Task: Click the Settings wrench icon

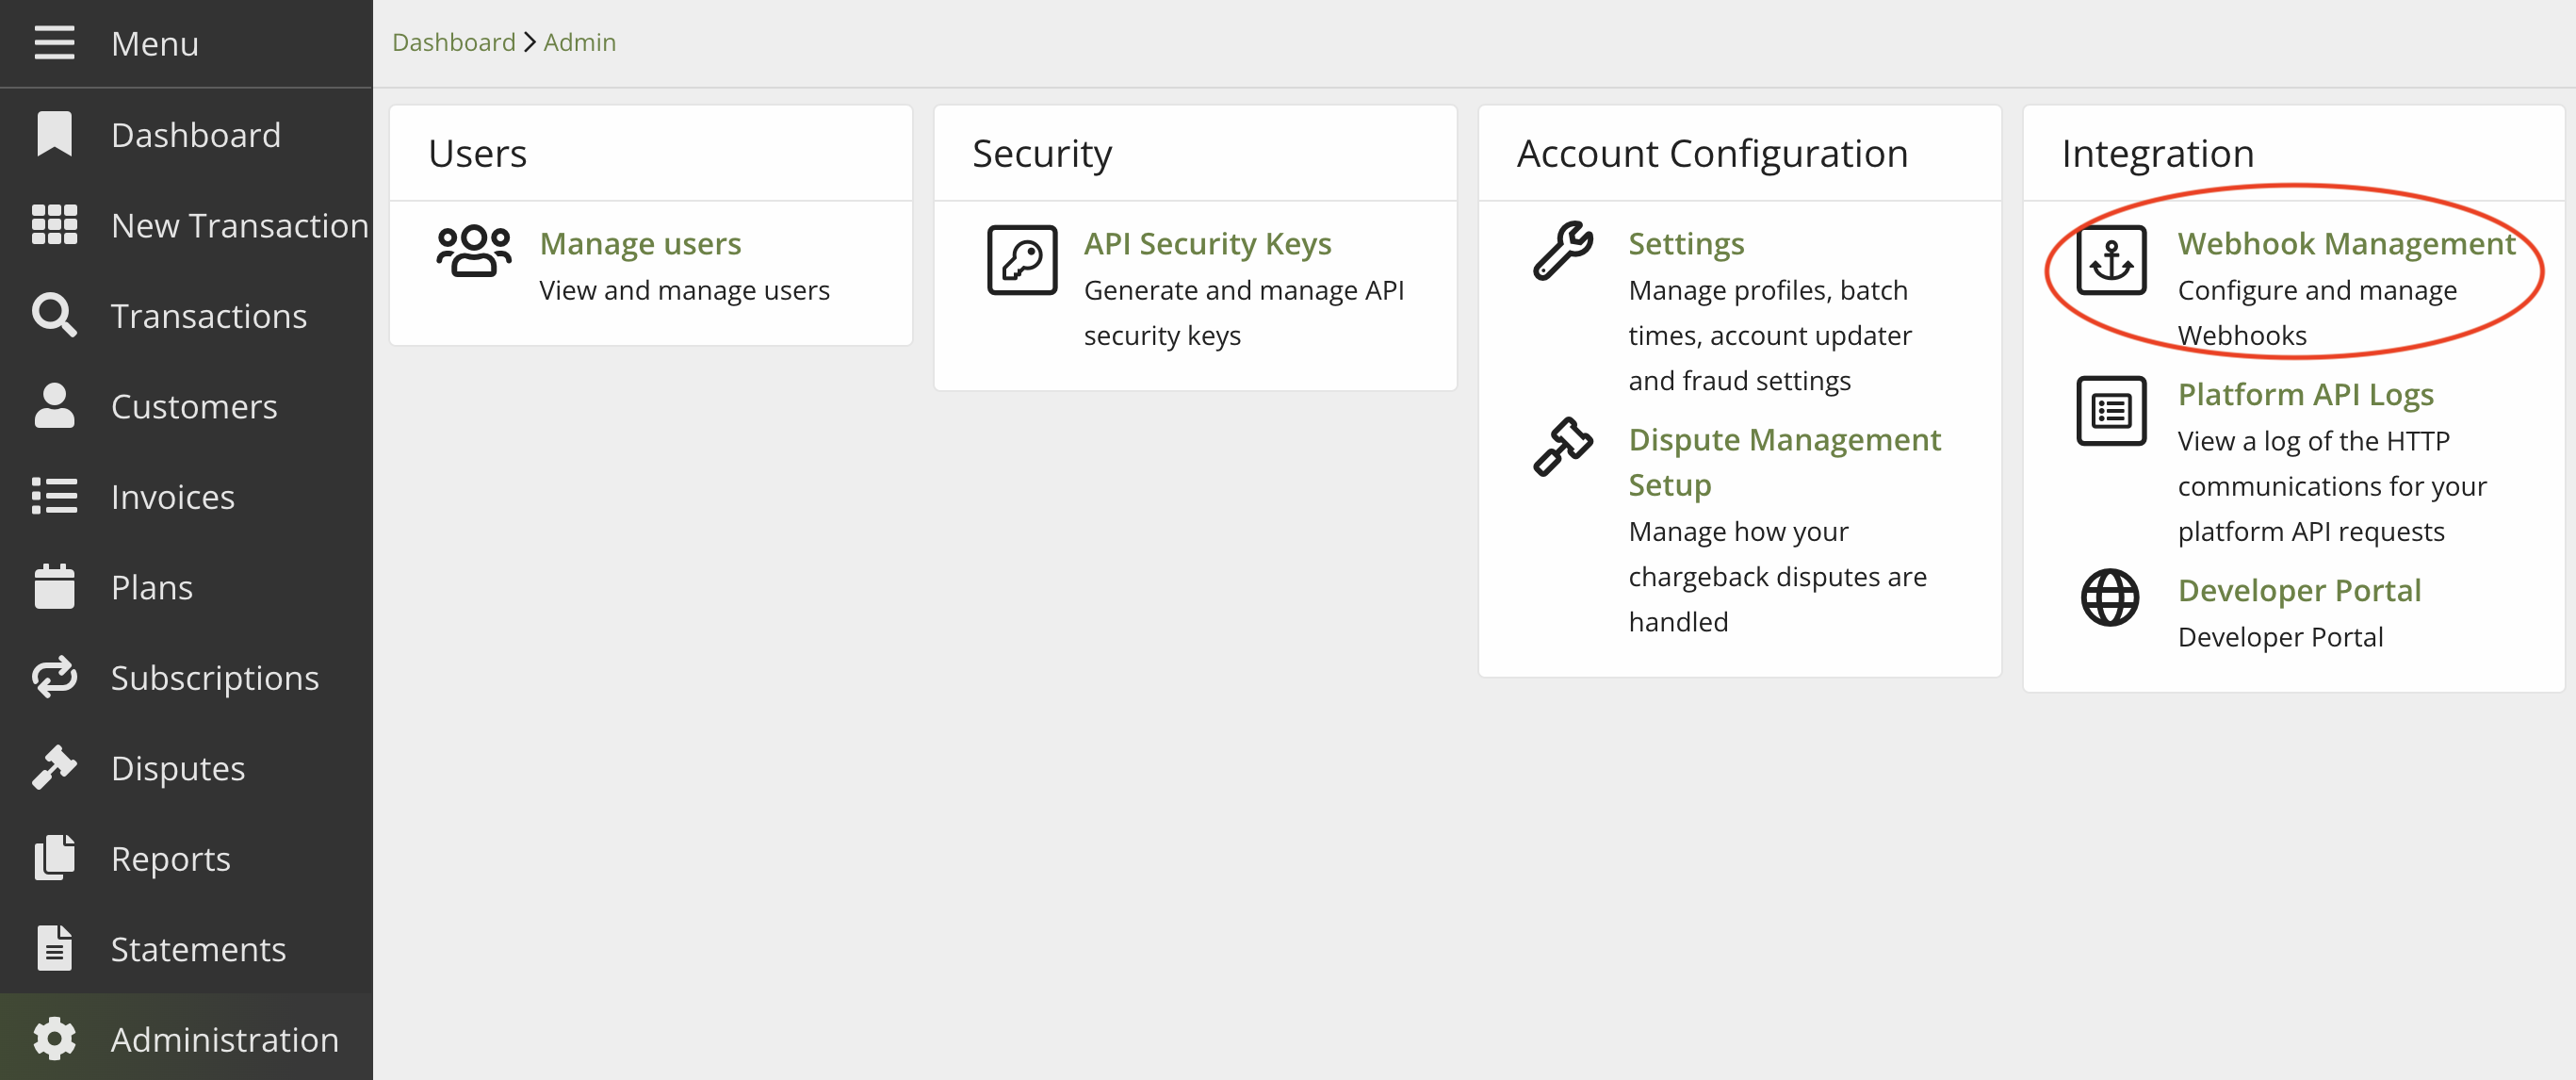Action: coord(1563,251)
